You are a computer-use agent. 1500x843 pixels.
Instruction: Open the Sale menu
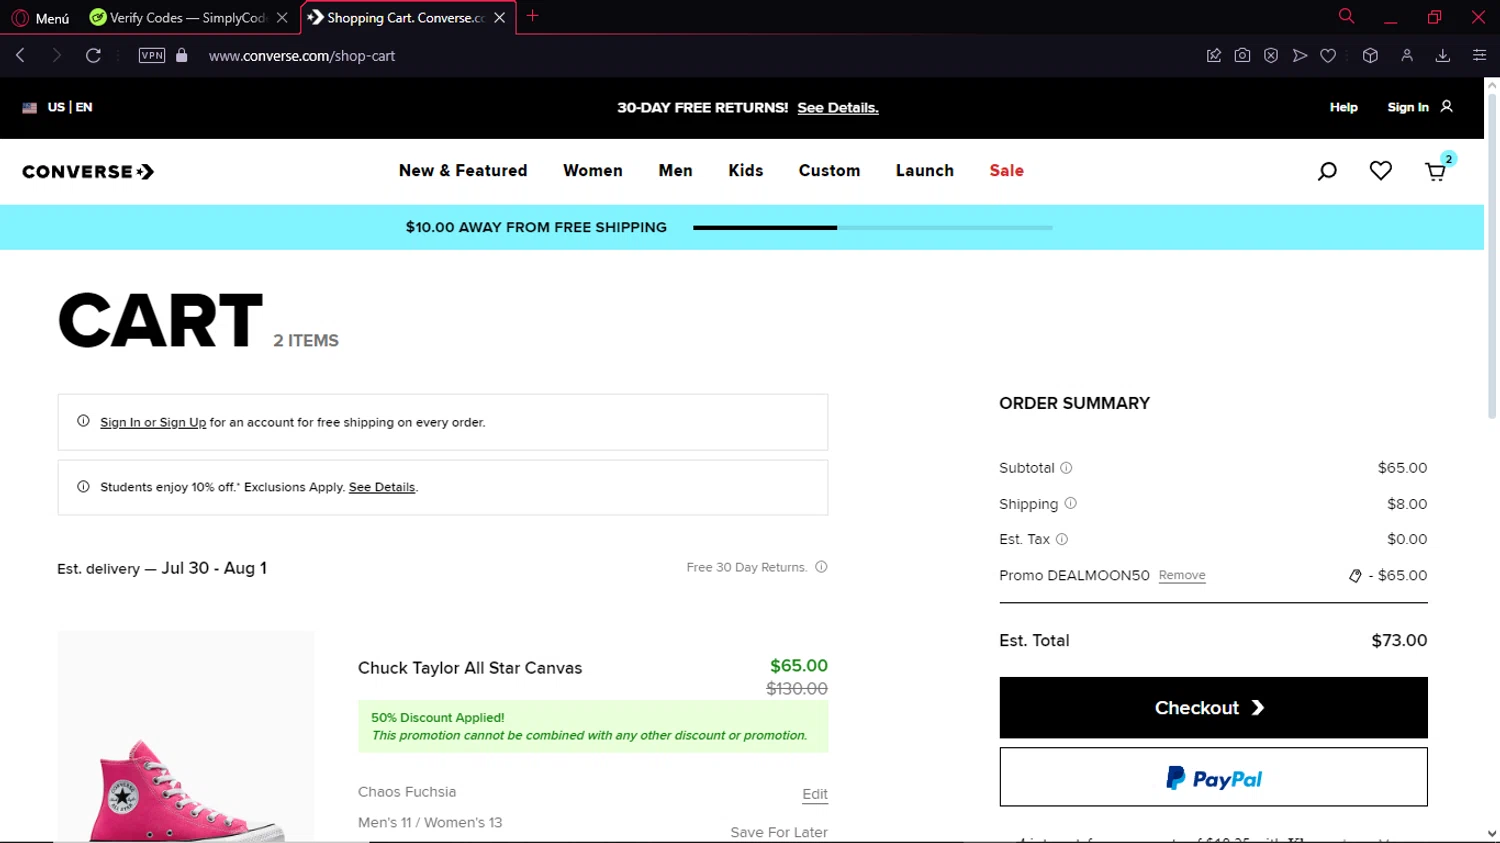pyautogui.click(x=1007, y=171)
